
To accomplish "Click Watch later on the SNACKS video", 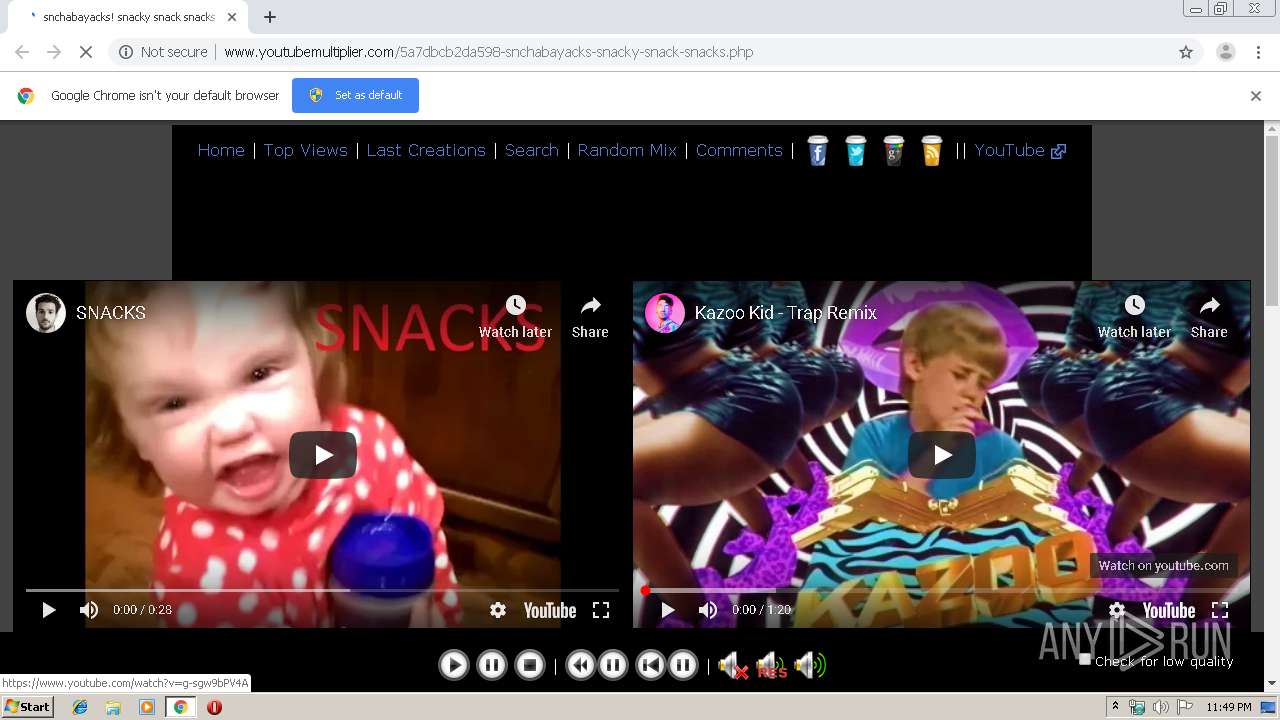I will (x=515, y=317).
